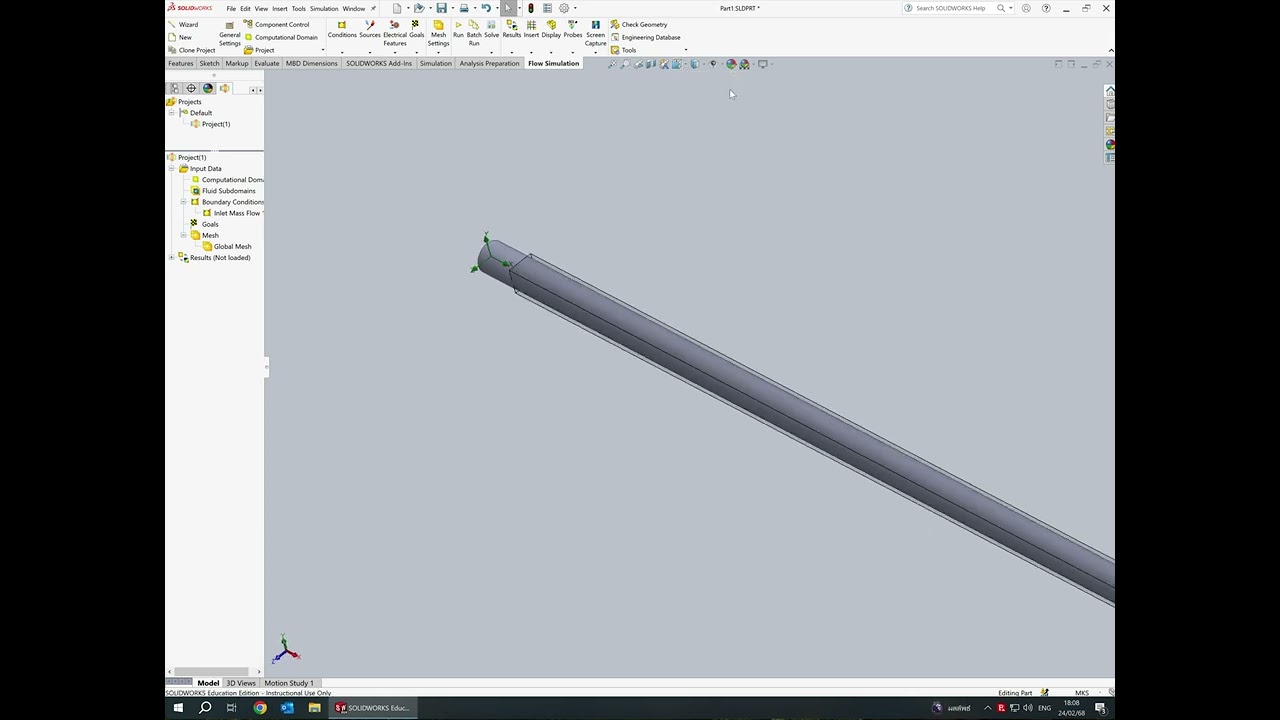This screenshot has width=1280, height=720.
Task: Click the Windows Start button
Action: click(x=178, y=708)
